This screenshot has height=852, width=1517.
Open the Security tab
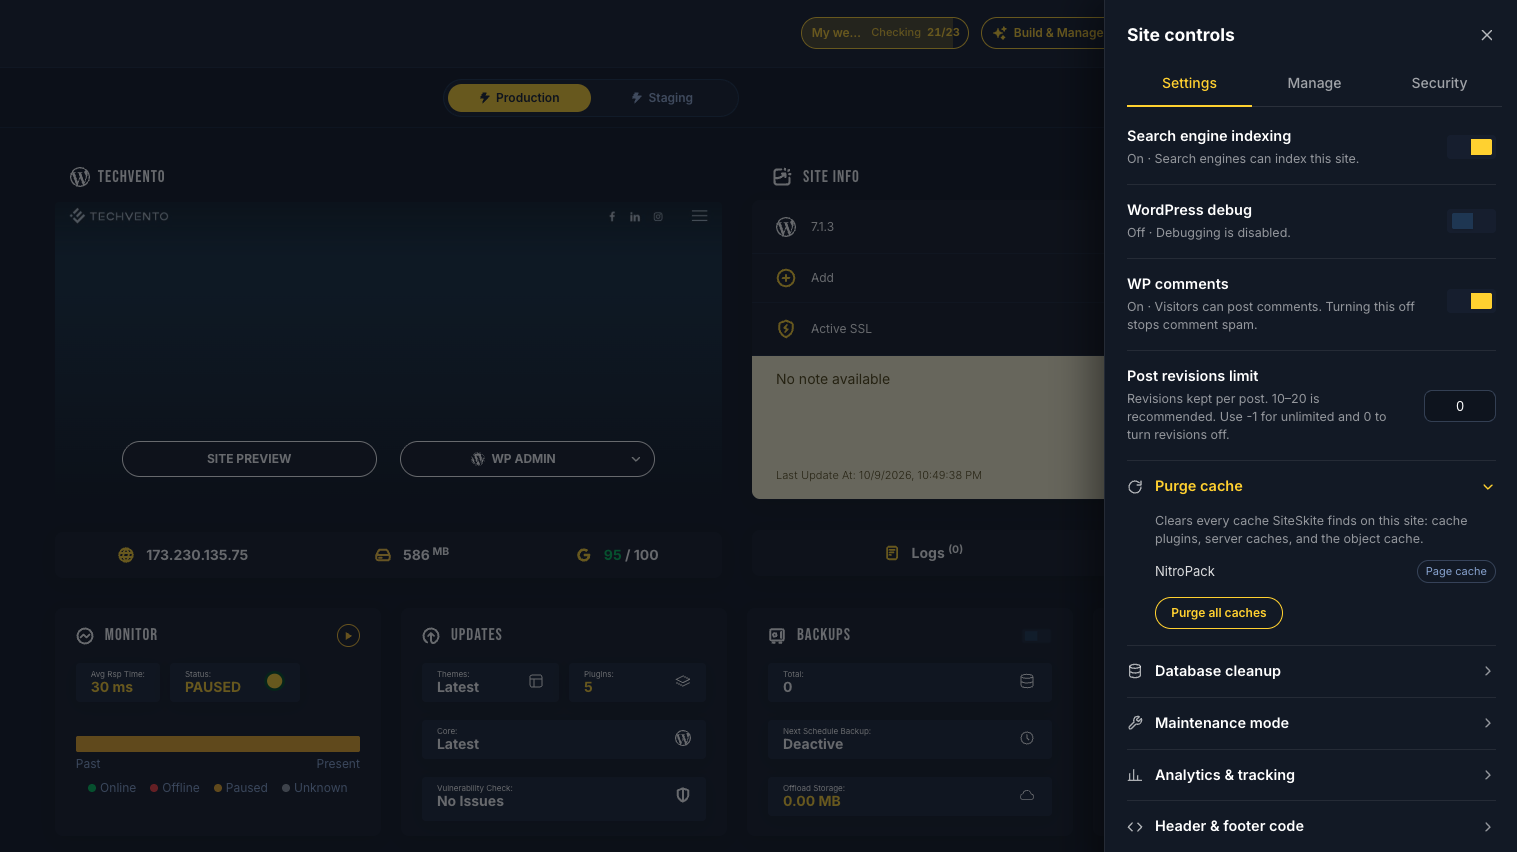[x=1439, y=83]
